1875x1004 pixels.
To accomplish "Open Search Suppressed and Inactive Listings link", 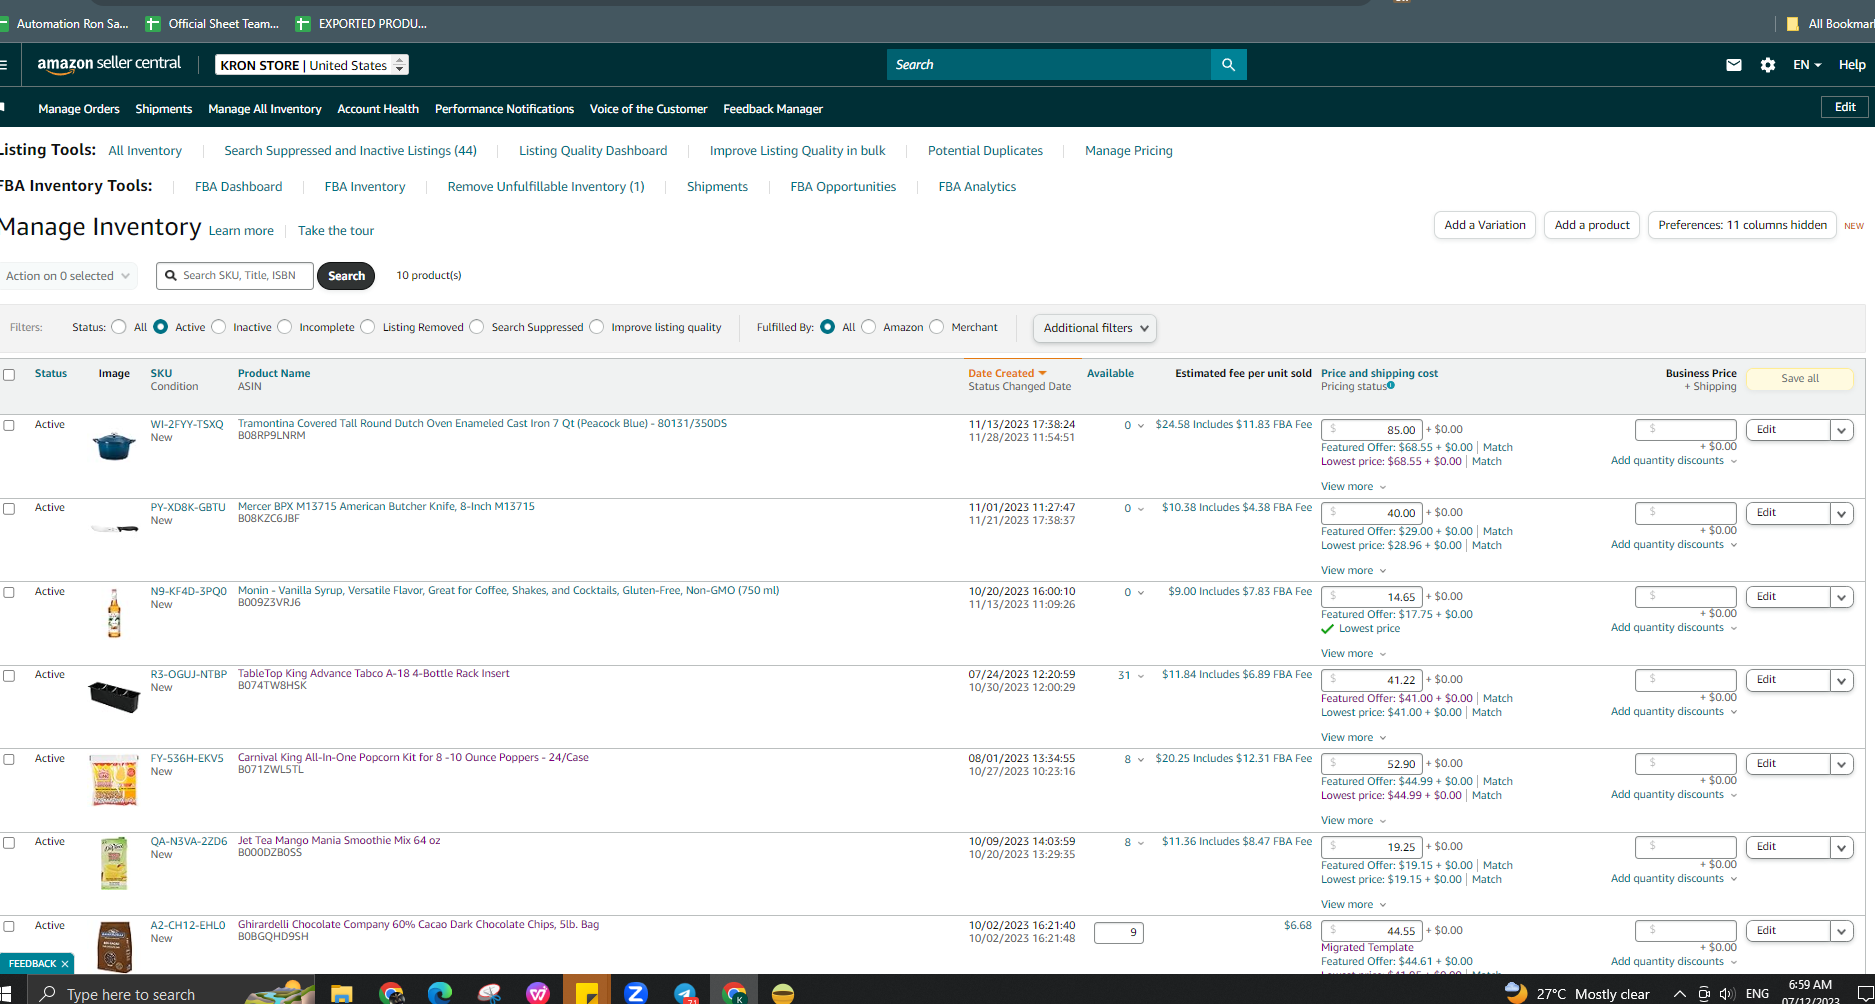I will tap(350, 151).
